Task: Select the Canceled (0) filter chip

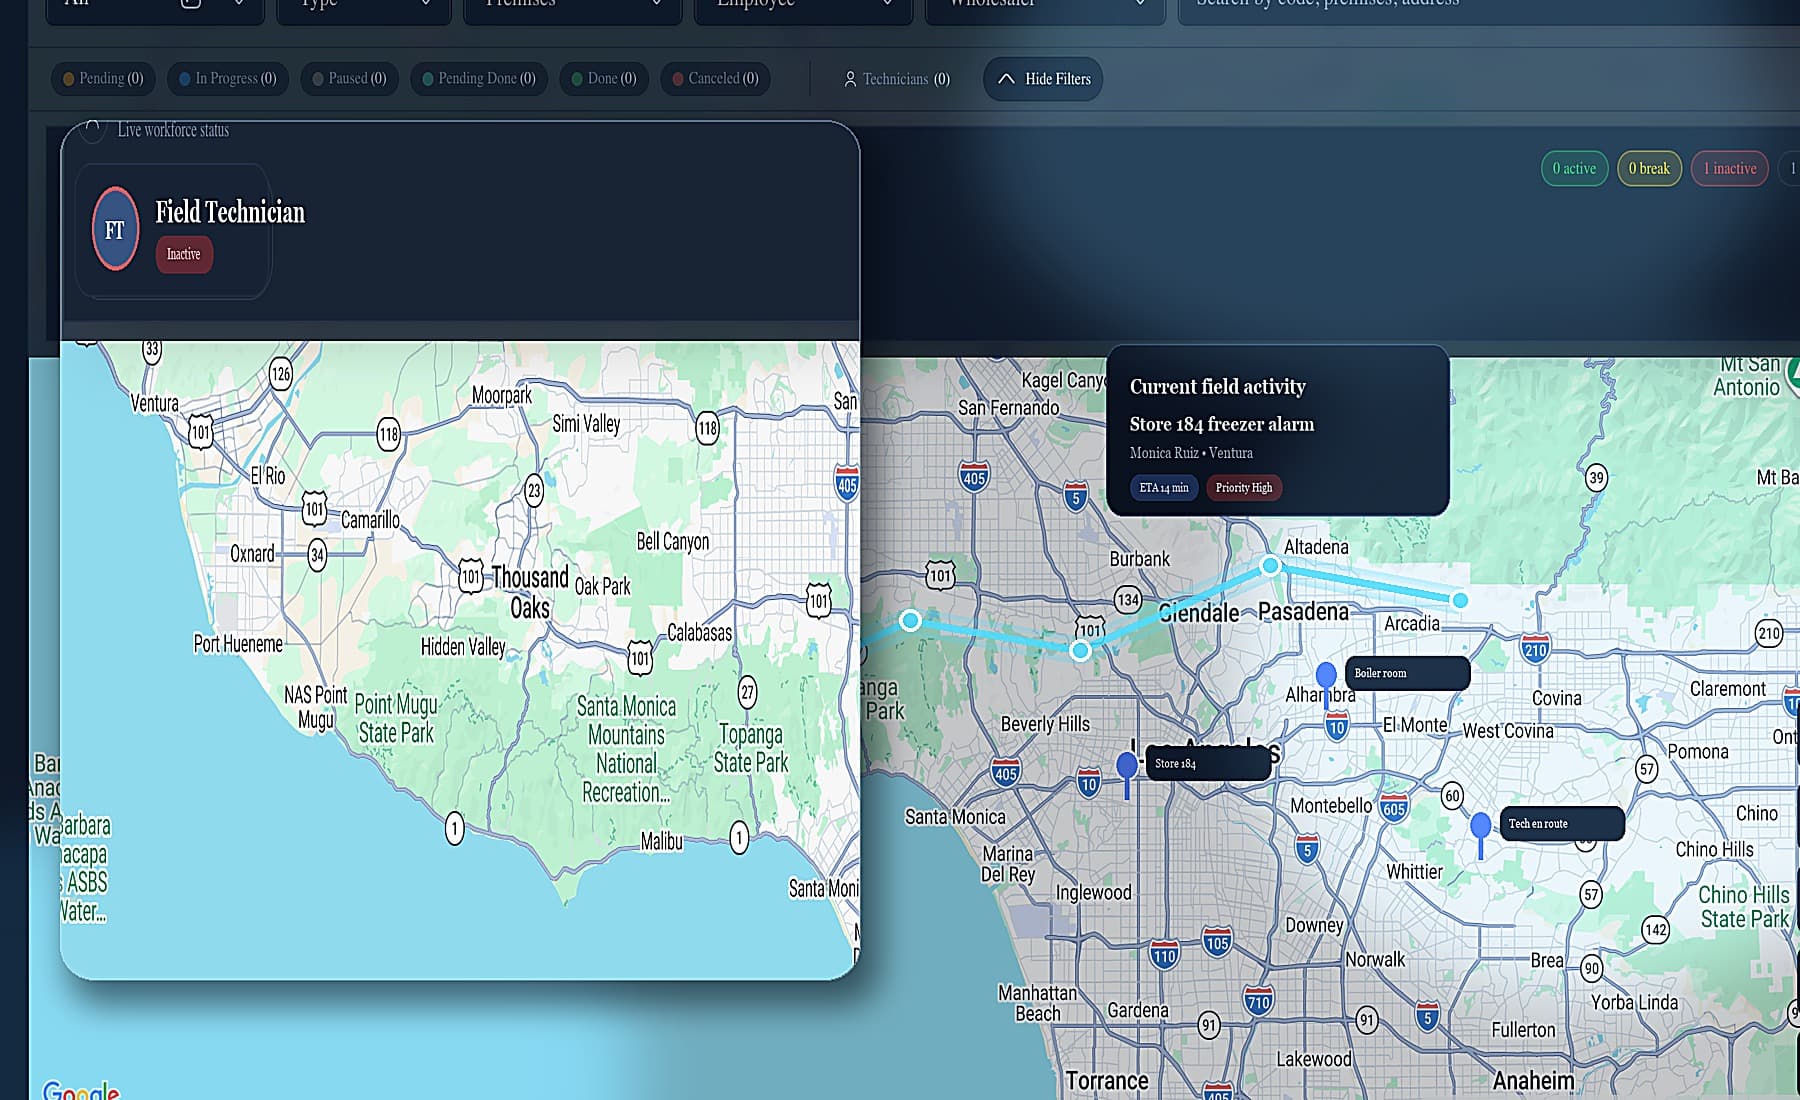Action: [x=714, y=78]
